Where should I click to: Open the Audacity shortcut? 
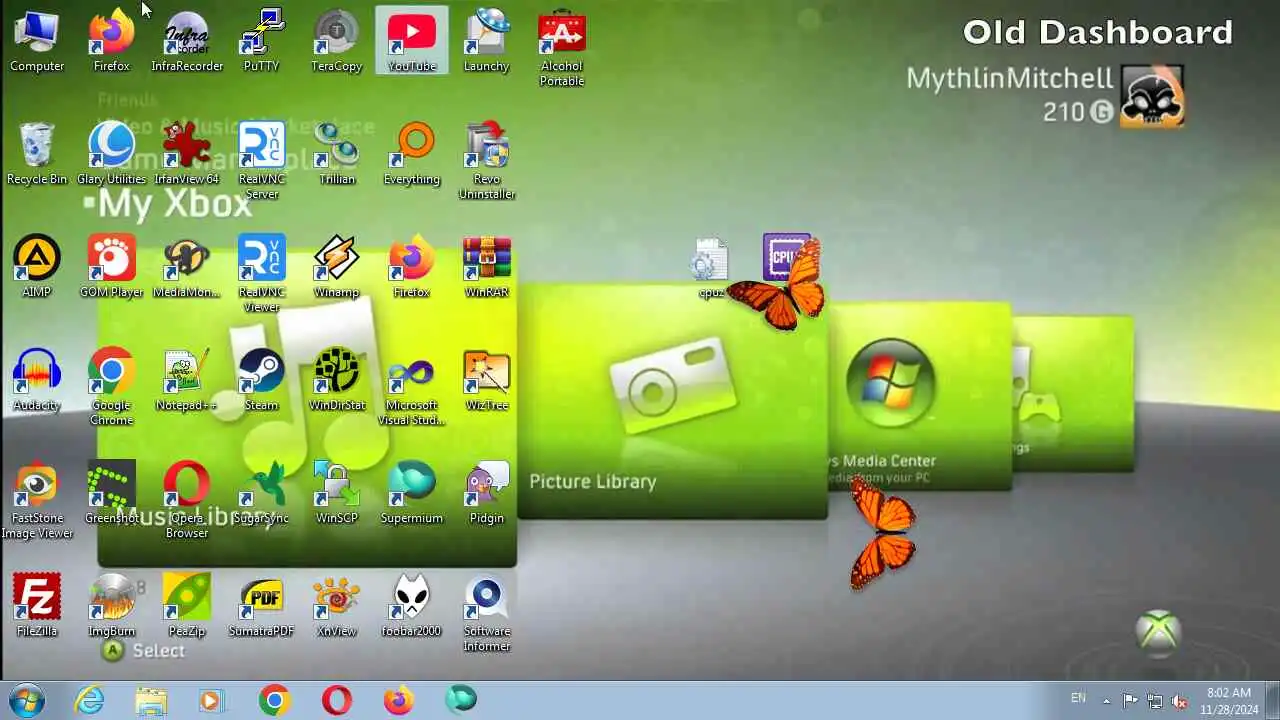coord(37,380)
